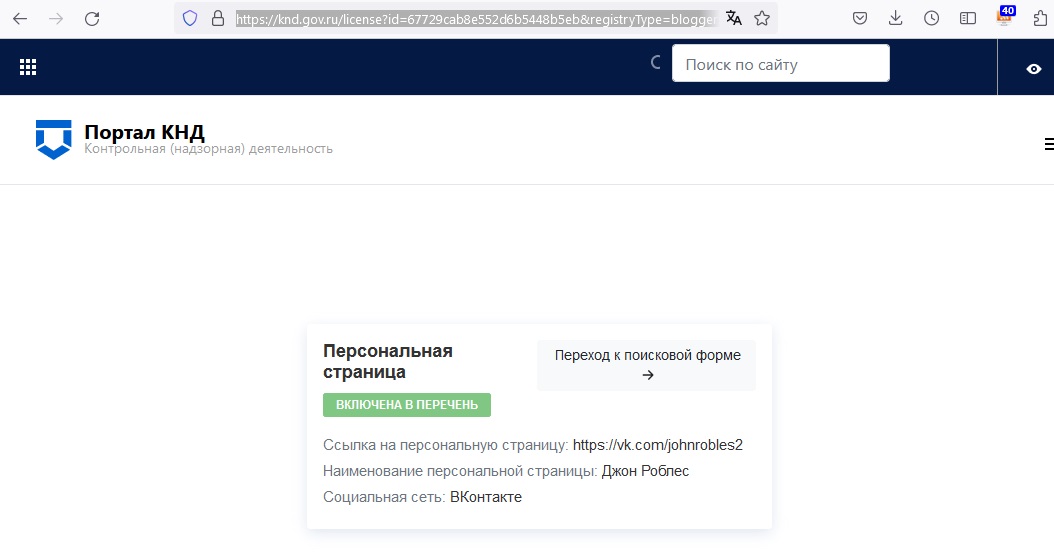Viewport: 1054px width, 558px height.
Task: Toggle the browser sidebar
Action: [967, 18]
